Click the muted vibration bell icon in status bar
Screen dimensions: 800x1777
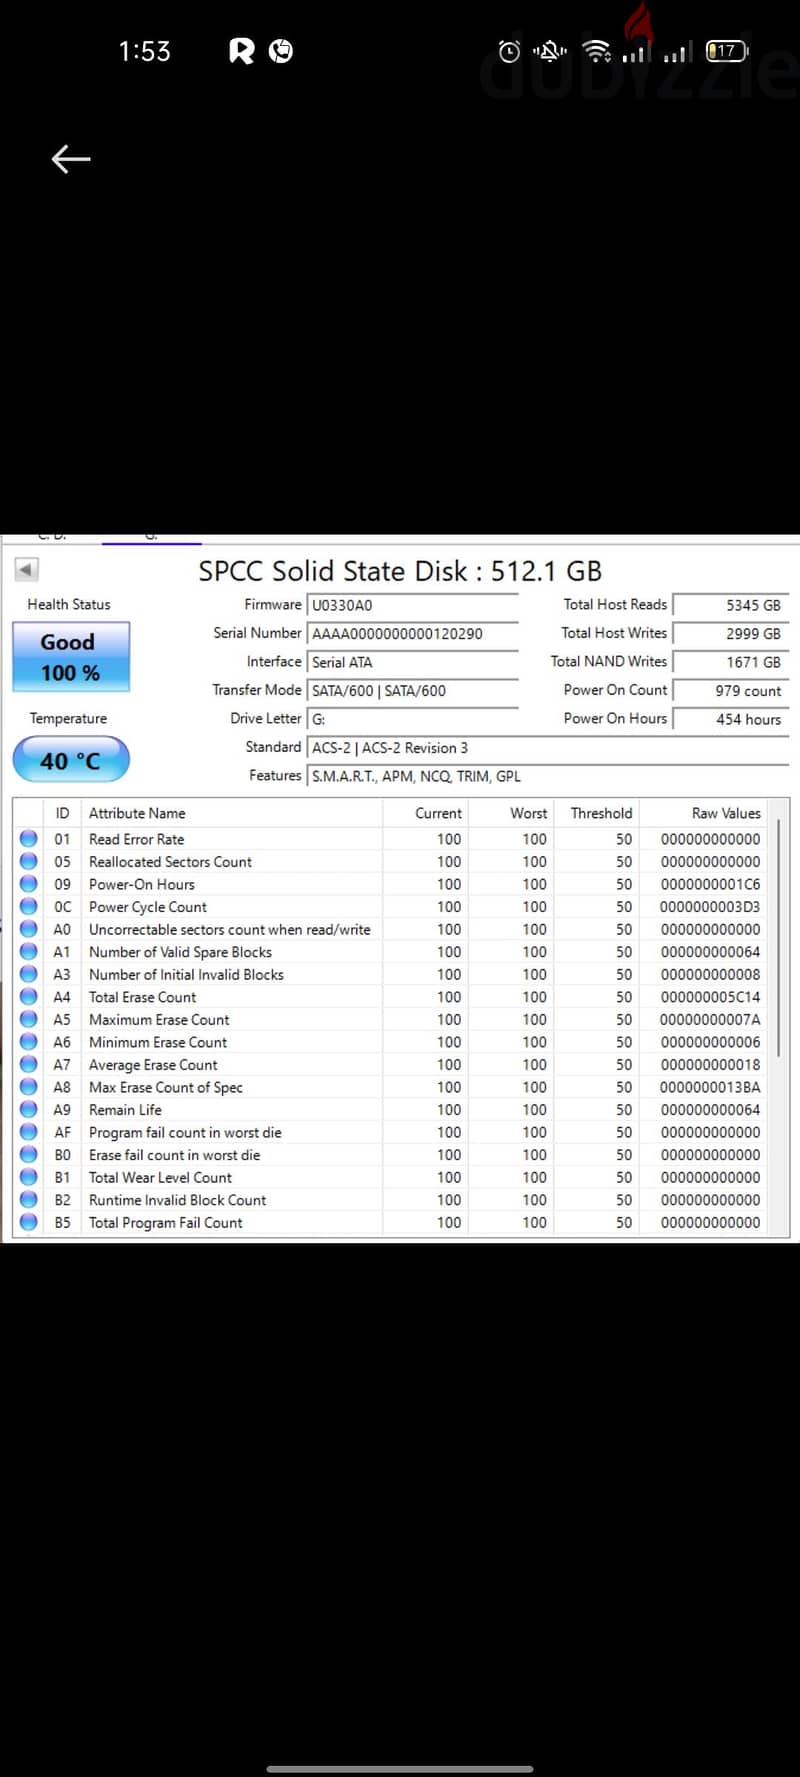tap(550, 50)
